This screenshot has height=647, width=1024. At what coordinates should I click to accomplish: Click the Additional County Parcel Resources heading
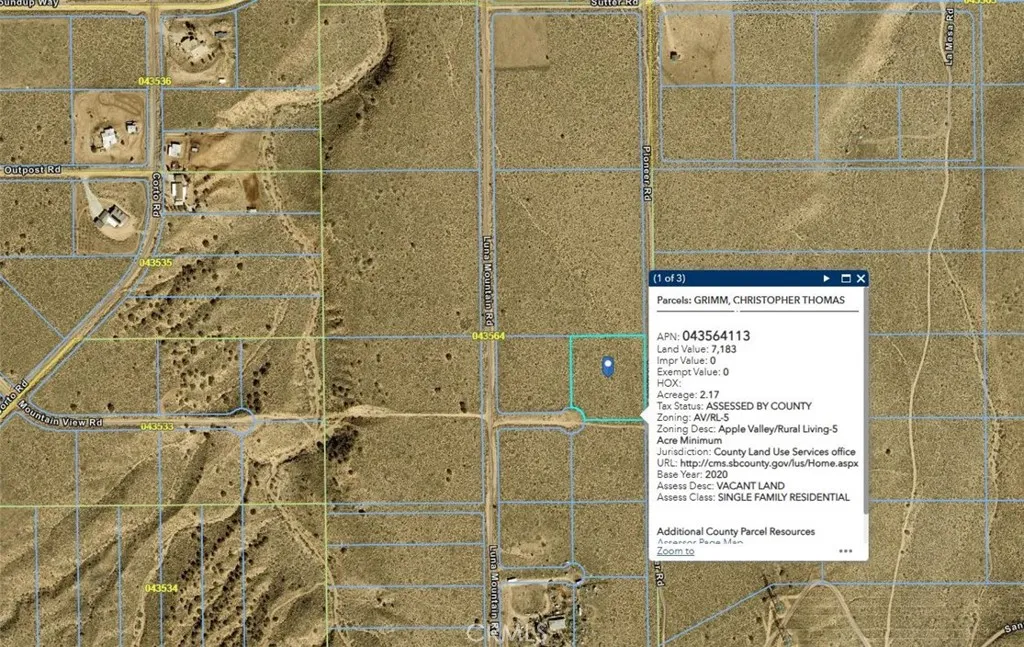(736, 531)
